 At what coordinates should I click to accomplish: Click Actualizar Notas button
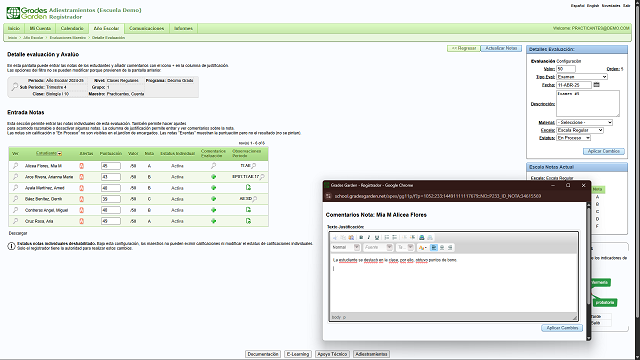[x=501, y=48]
